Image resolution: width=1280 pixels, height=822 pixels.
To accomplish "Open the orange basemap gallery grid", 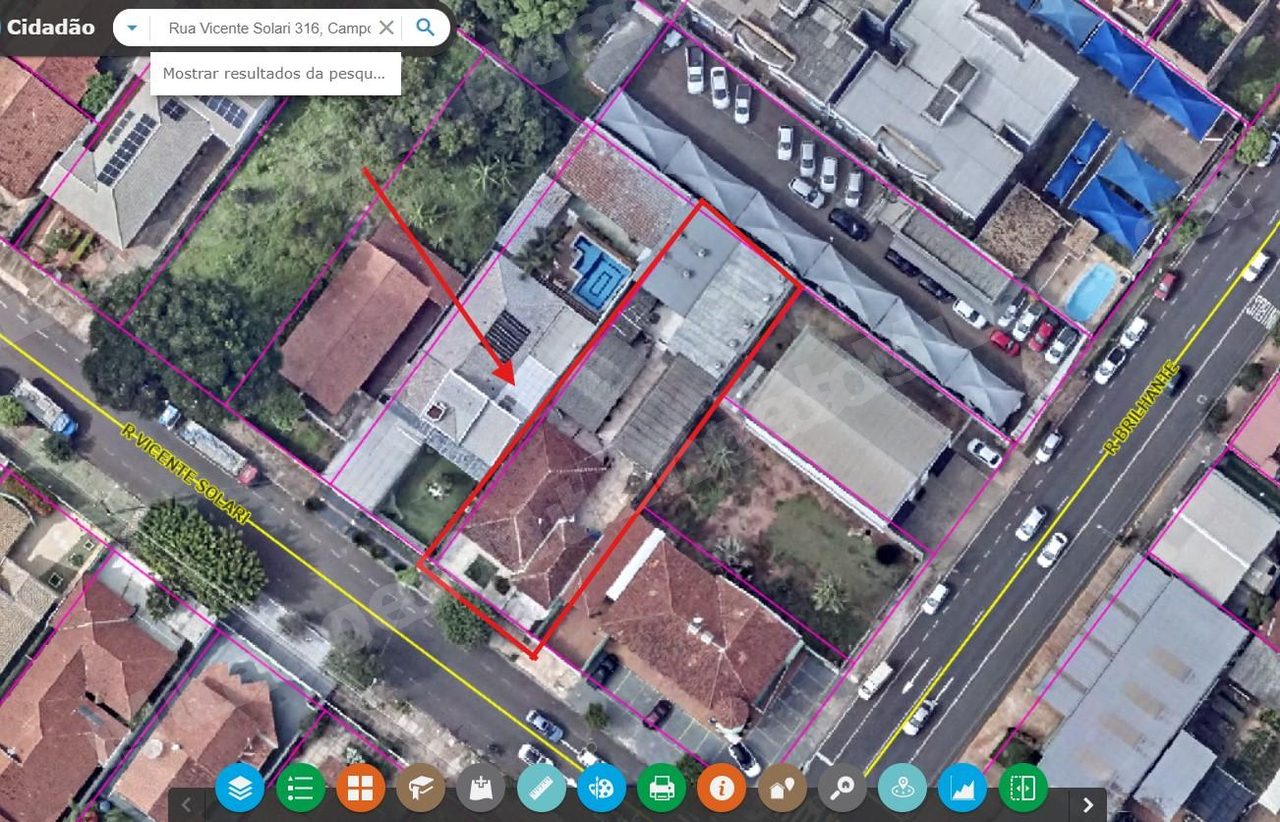I will click(360, 788).
